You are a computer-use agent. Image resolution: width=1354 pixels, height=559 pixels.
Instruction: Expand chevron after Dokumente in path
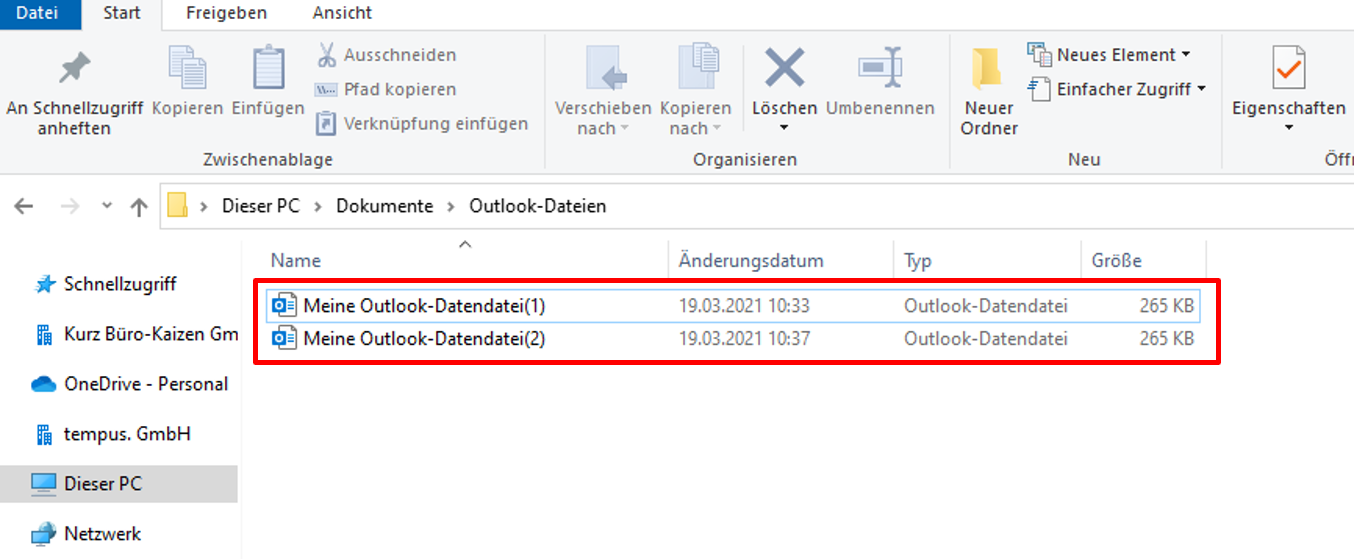pyautogui.click(x=451, y=207)
